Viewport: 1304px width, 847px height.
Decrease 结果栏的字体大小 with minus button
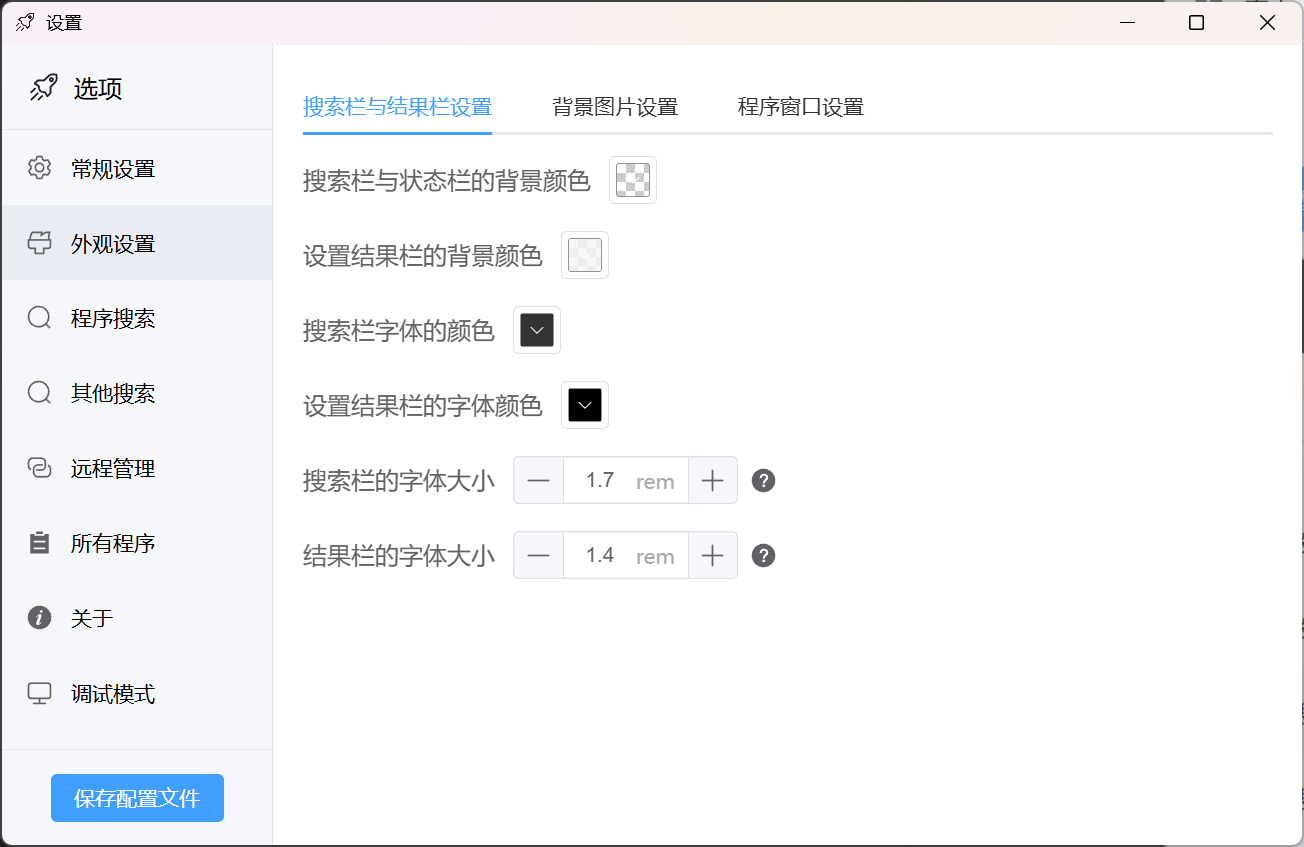tap(538, 556)
